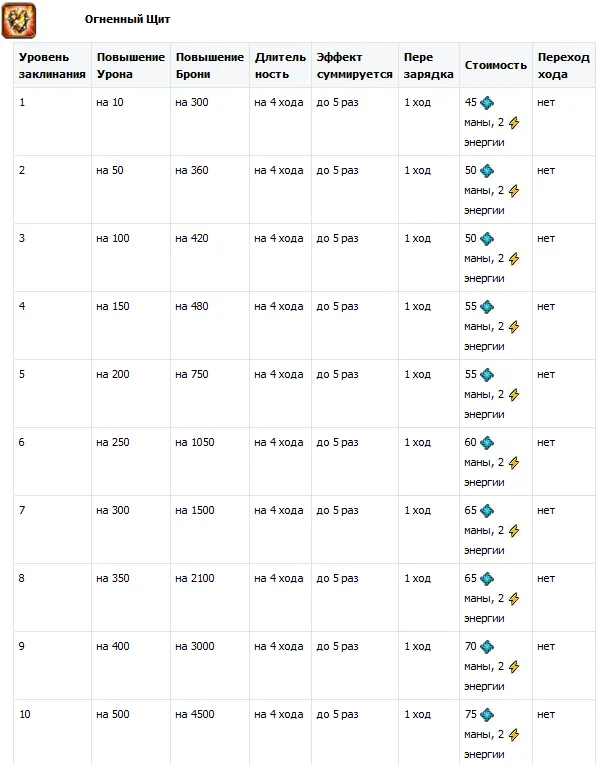Click the energy lightning icon in level 5 row
This screenshot has width=600, height=765.
point(514,394)
